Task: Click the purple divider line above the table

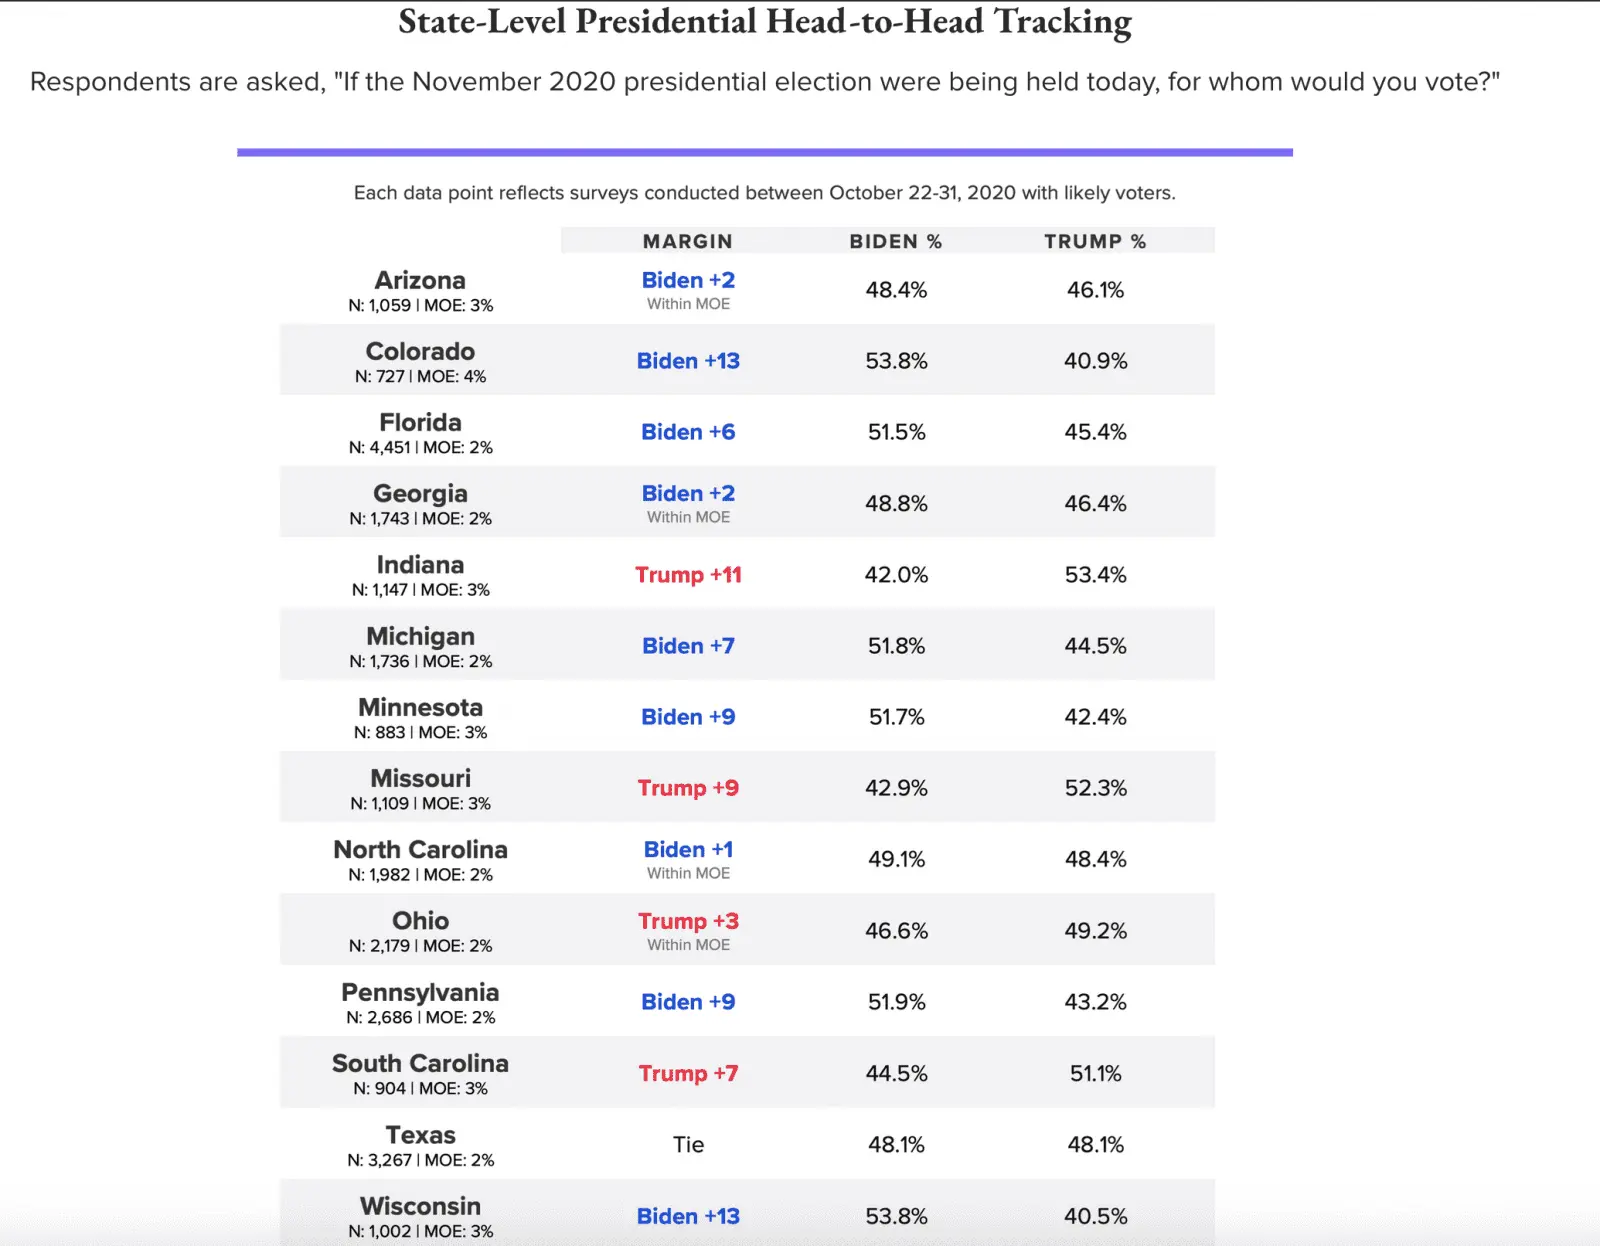Action: 765,152
